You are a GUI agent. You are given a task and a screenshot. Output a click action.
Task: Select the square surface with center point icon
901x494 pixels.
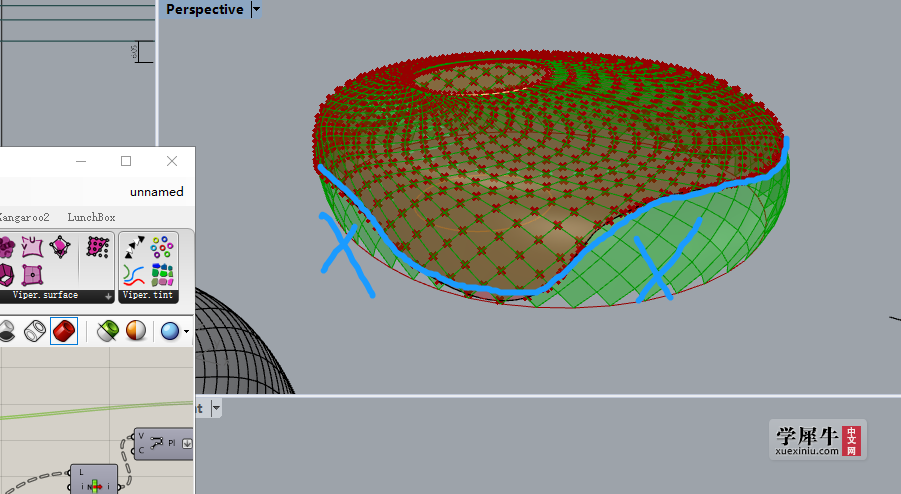pyautogui.click(x=33, y=275)
